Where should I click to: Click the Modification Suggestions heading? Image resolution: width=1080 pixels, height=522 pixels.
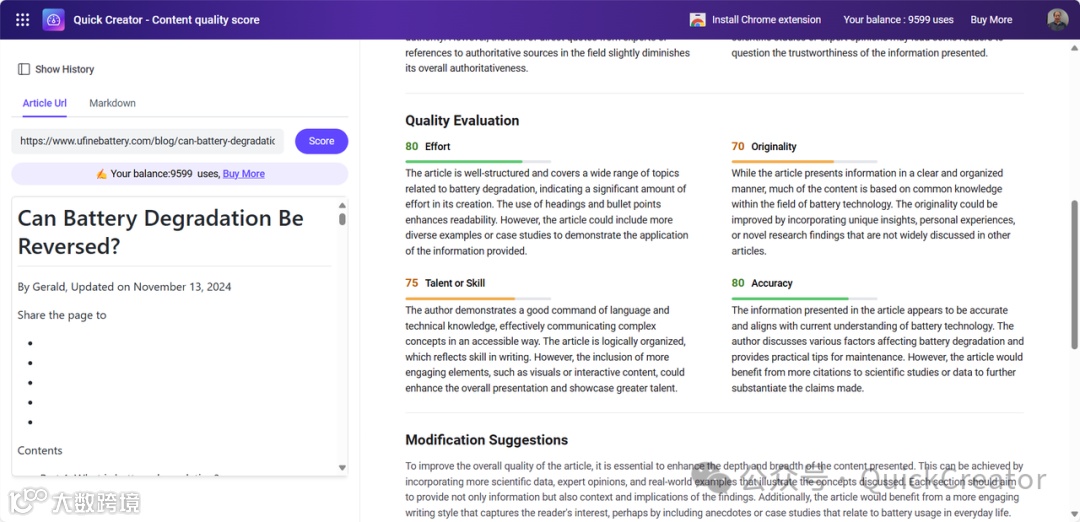pos(487,440)
